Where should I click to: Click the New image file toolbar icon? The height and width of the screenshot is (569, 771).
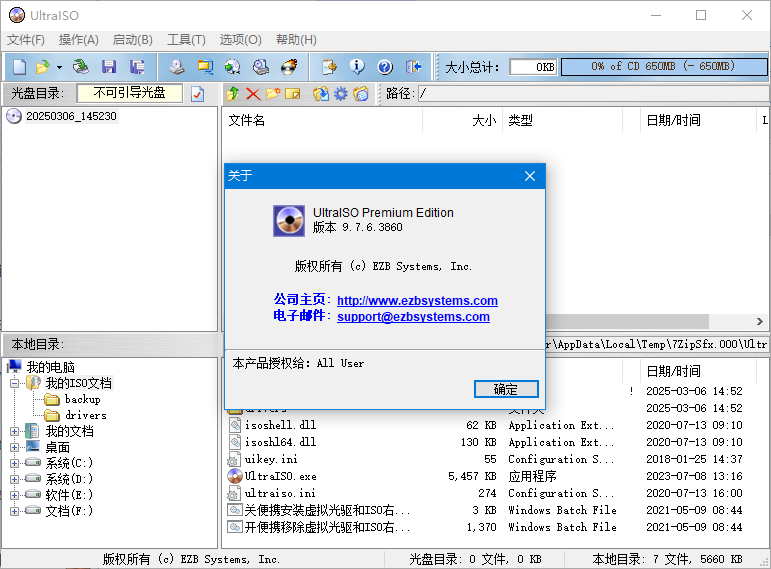[20, 66]
